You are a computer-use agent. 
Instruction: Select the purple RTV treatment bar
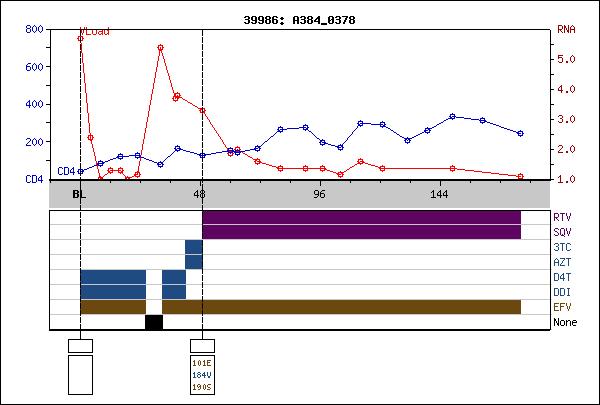361,217
